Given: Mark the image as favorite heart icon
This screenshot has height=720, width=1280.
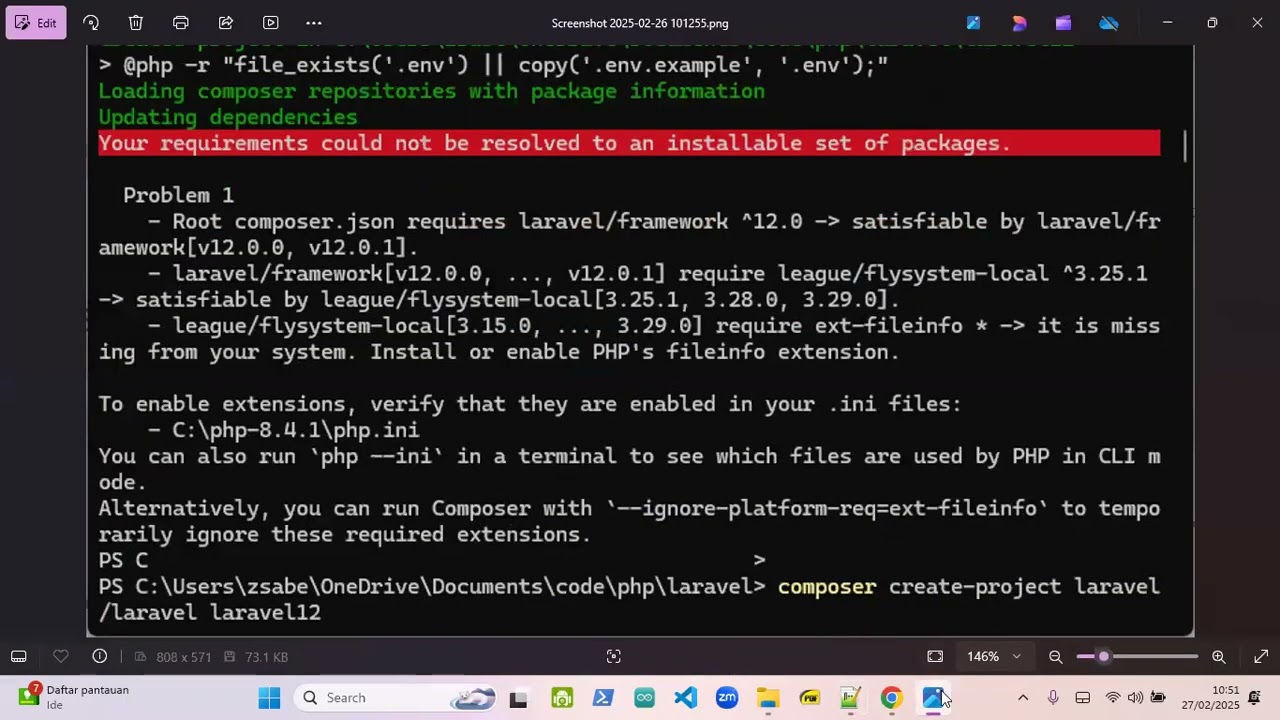Looking at the screenshot, I should coord(61,657).
